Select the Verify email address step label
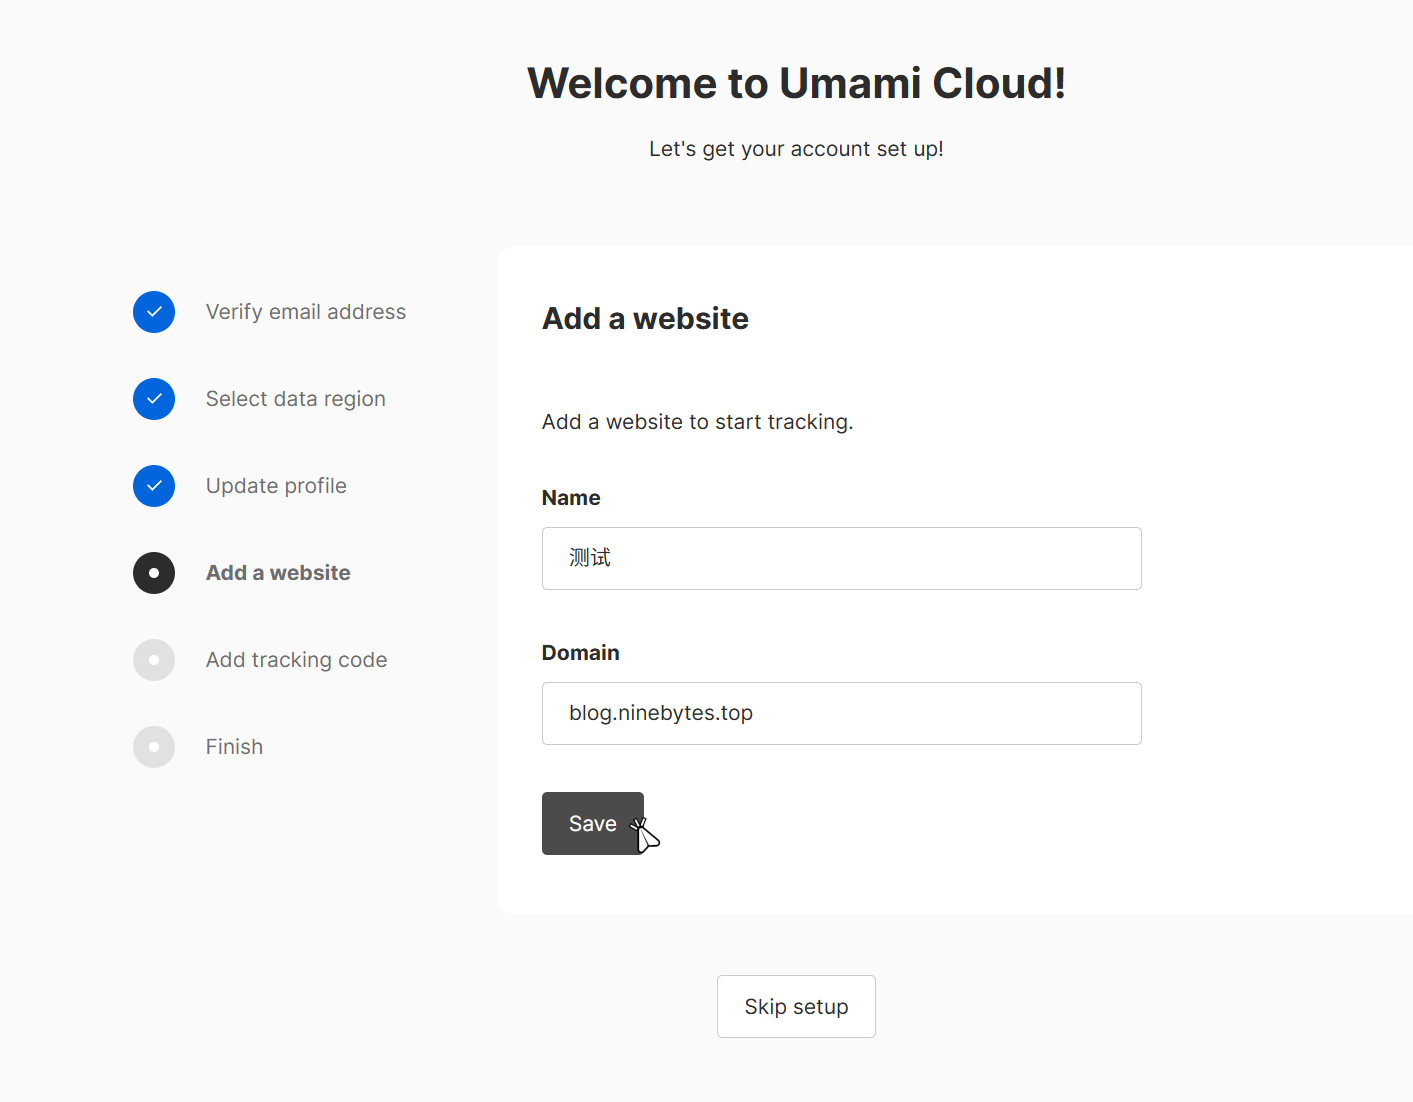The width and height of the screenshot is (1413, 1102). point(305,312)
